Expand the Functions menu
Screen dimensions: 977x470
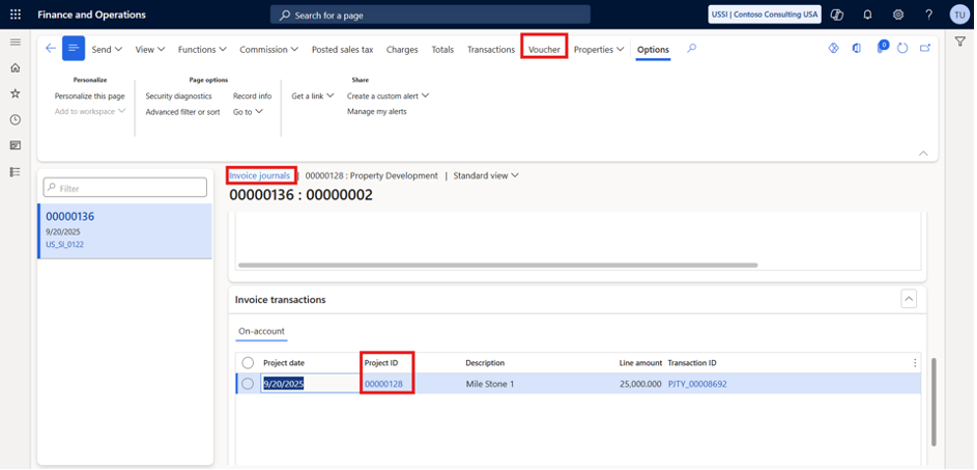click(202, 49)
